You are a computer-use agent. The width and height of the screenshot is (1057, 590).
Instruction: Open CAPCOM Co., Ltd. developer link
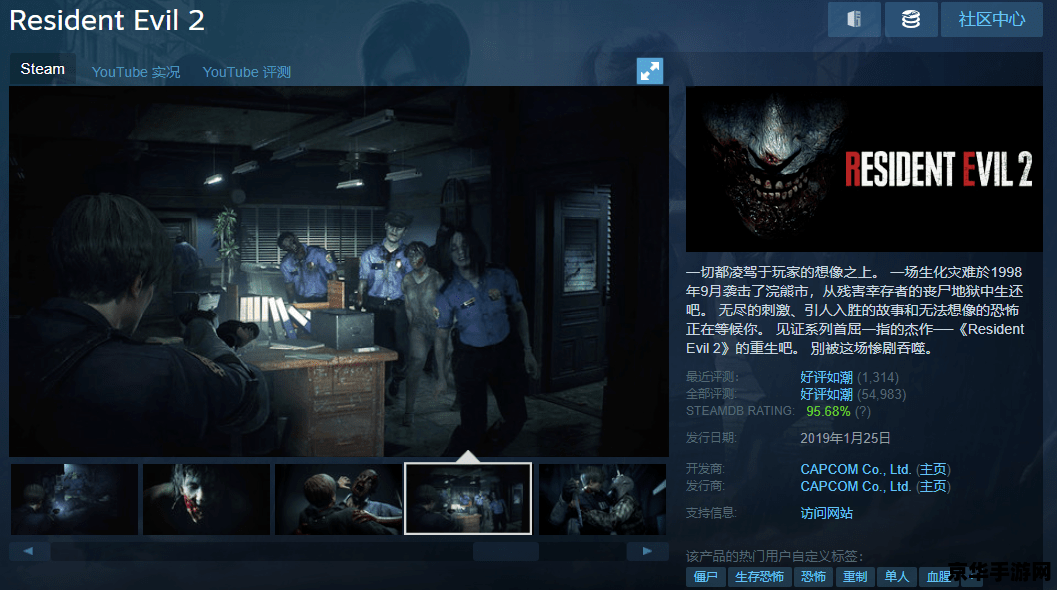coord(855,469)
